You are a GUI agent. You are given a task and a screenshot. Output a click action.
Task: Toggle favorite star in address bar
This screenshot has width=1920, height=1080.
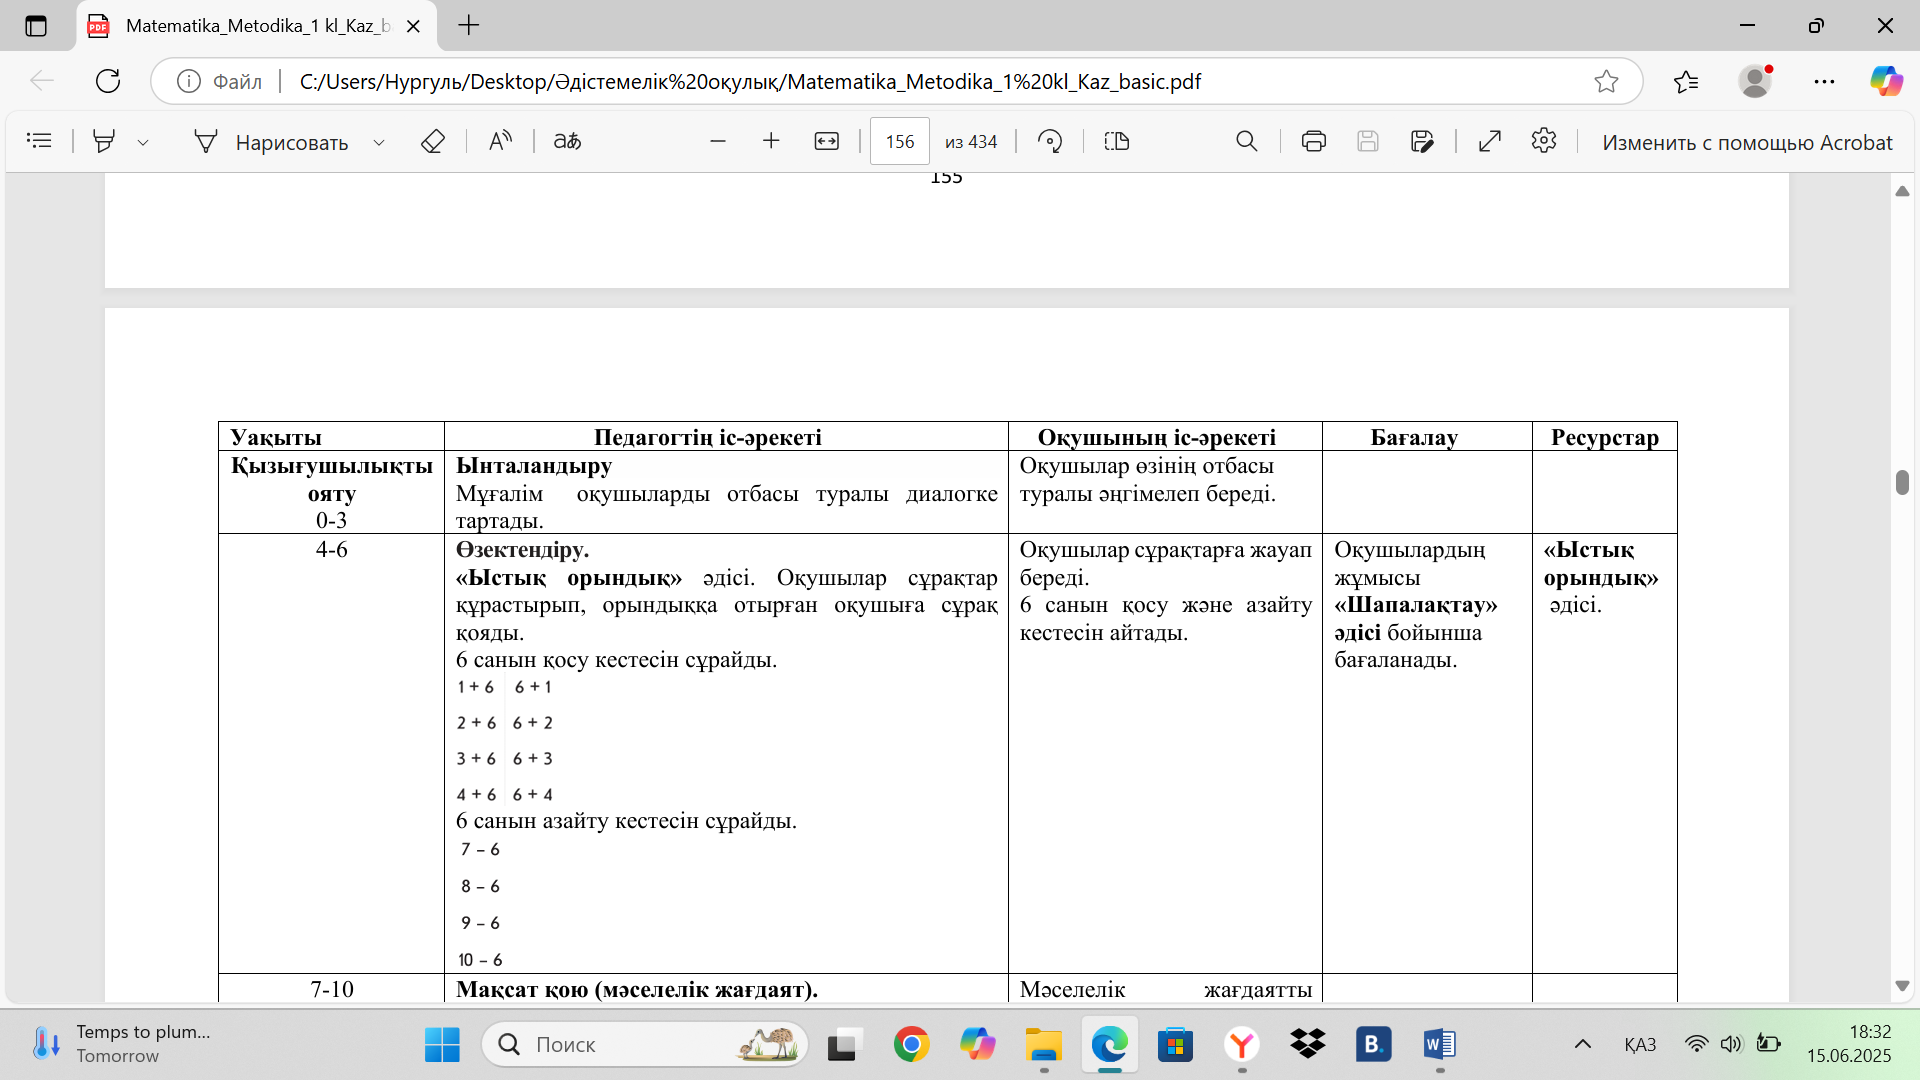(x=1606, y=81)
